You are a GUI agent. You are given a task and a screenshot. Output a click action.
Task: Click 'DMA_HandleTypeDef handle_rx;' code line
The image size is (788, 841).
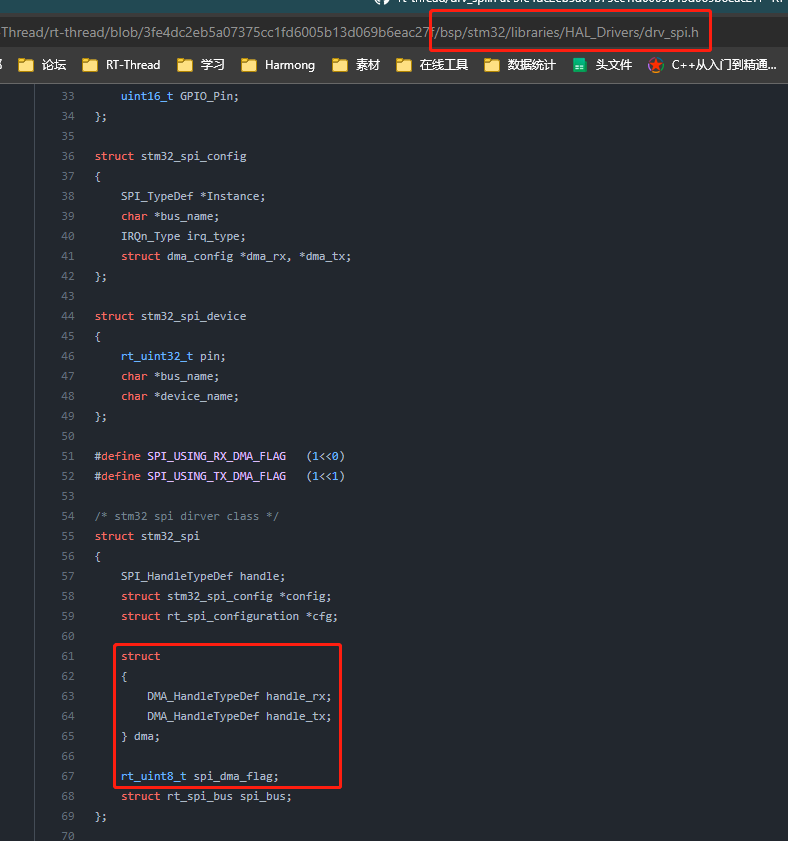pos(239,696)
